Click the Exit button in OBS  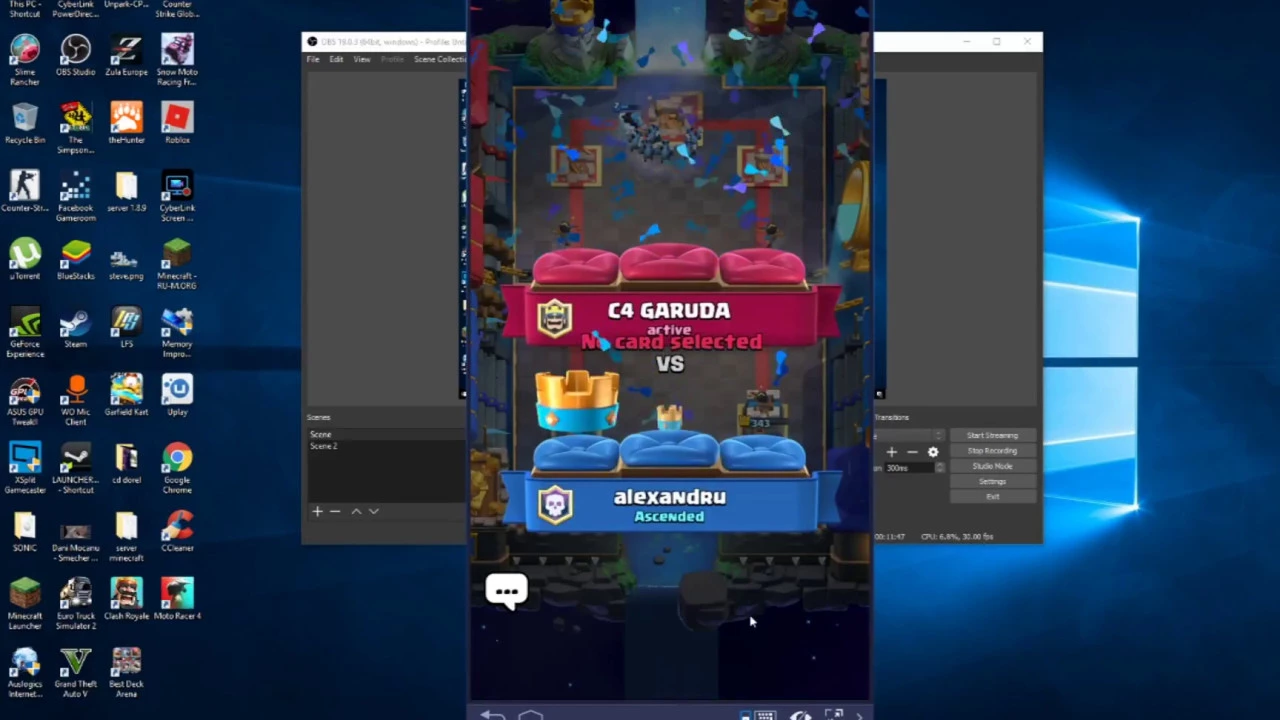pyautogui.click(x=992, y=496)
